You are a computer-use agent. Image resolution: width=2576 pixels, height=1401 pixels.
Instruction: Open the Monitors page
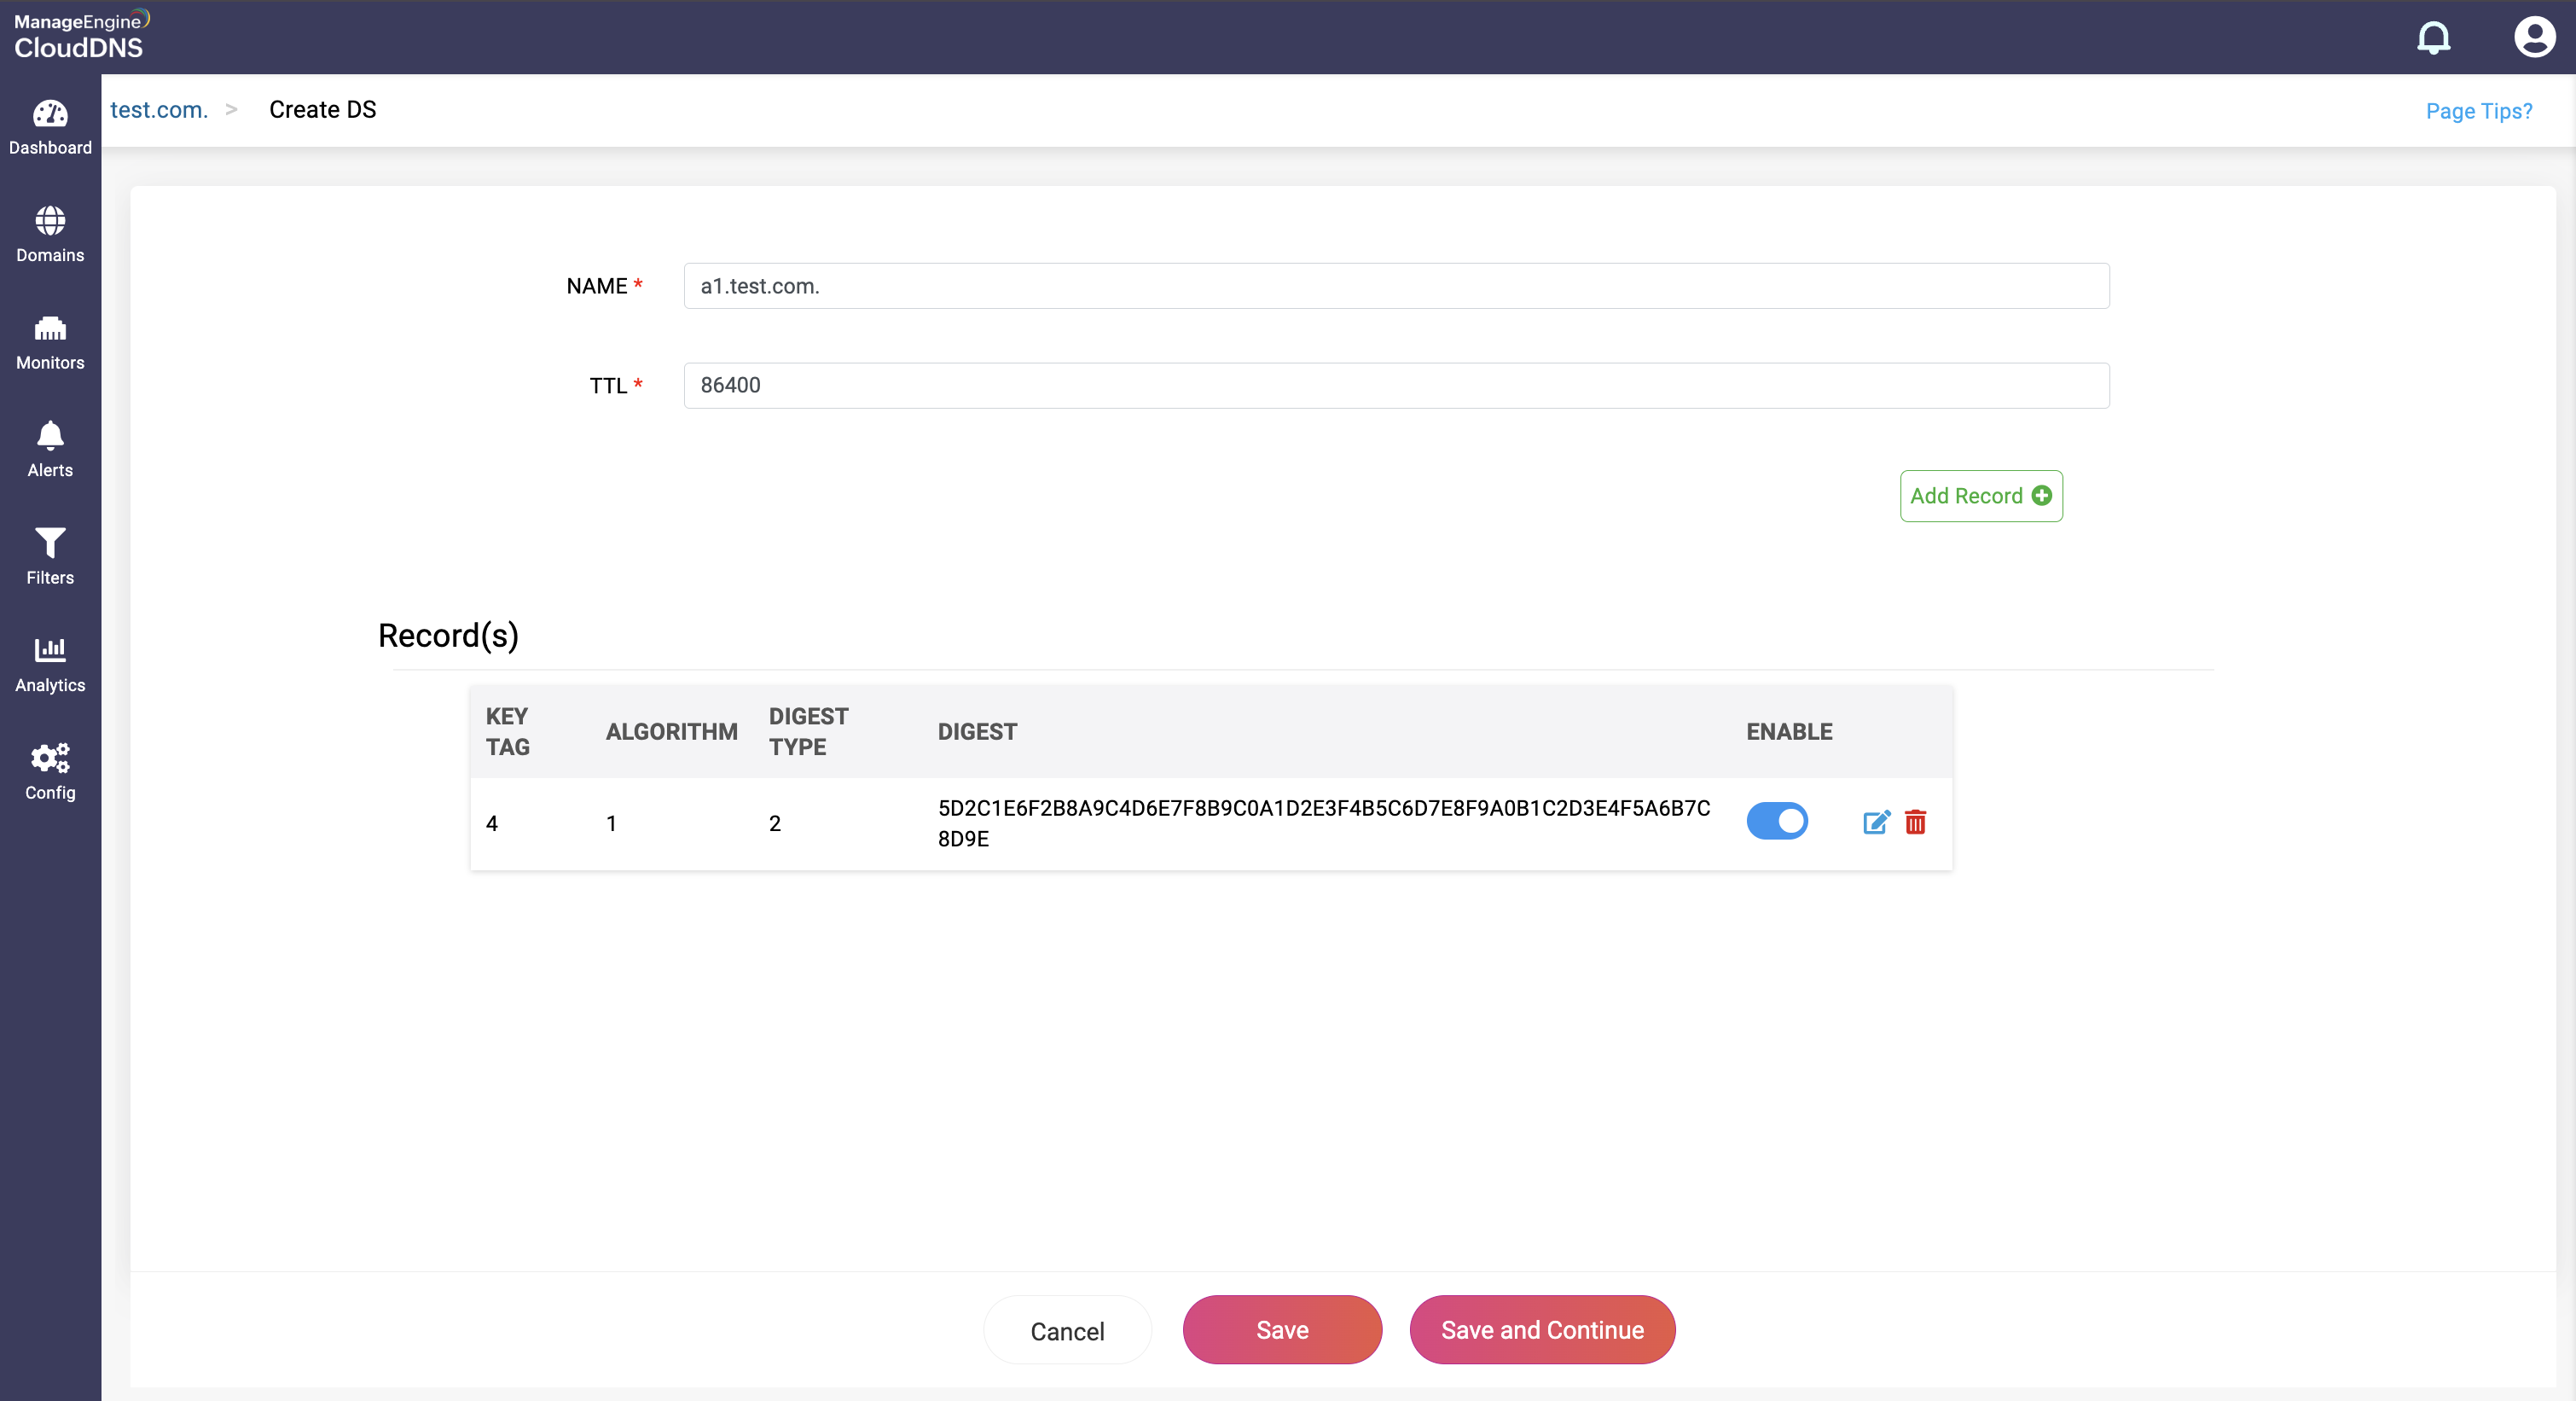pos(50,342)
